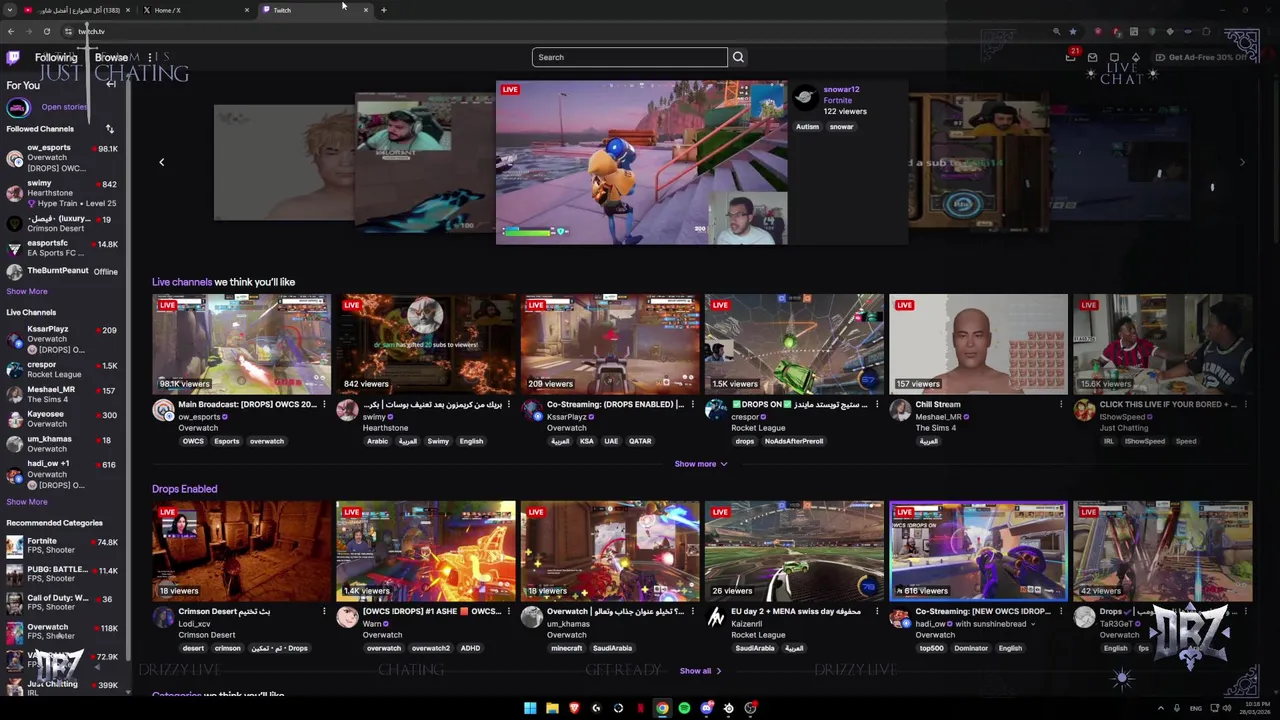1280x720 pixels.
Task: Click Get Ad-Free 30% Off button
Action: click(1202, 57)
